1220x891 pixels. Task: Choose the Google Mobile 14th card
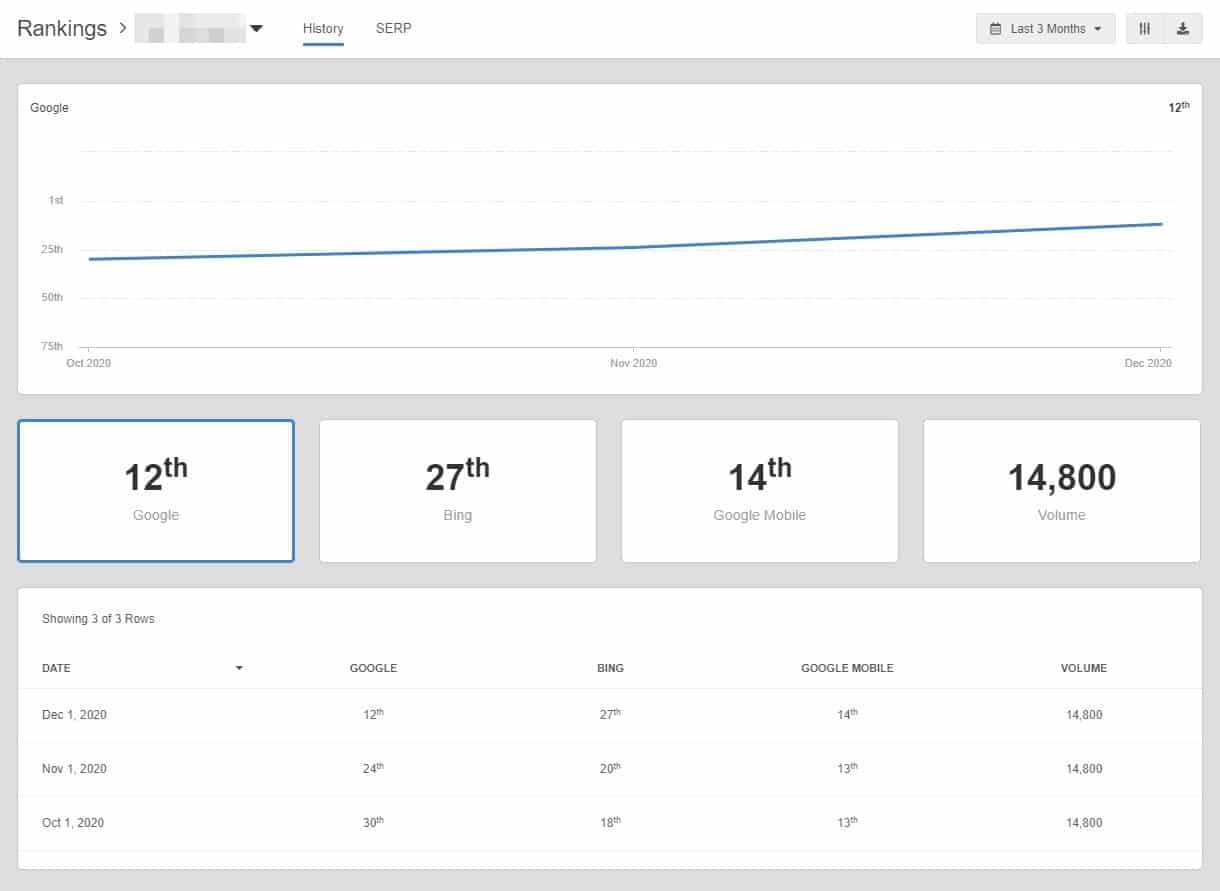point(759,491)
